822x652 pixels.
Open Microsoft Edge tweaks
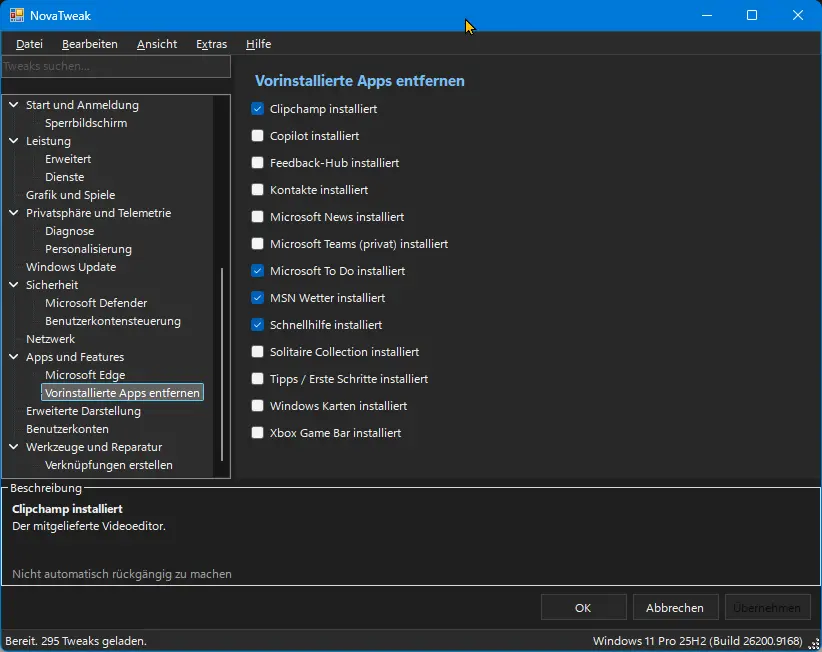(85, 375)
